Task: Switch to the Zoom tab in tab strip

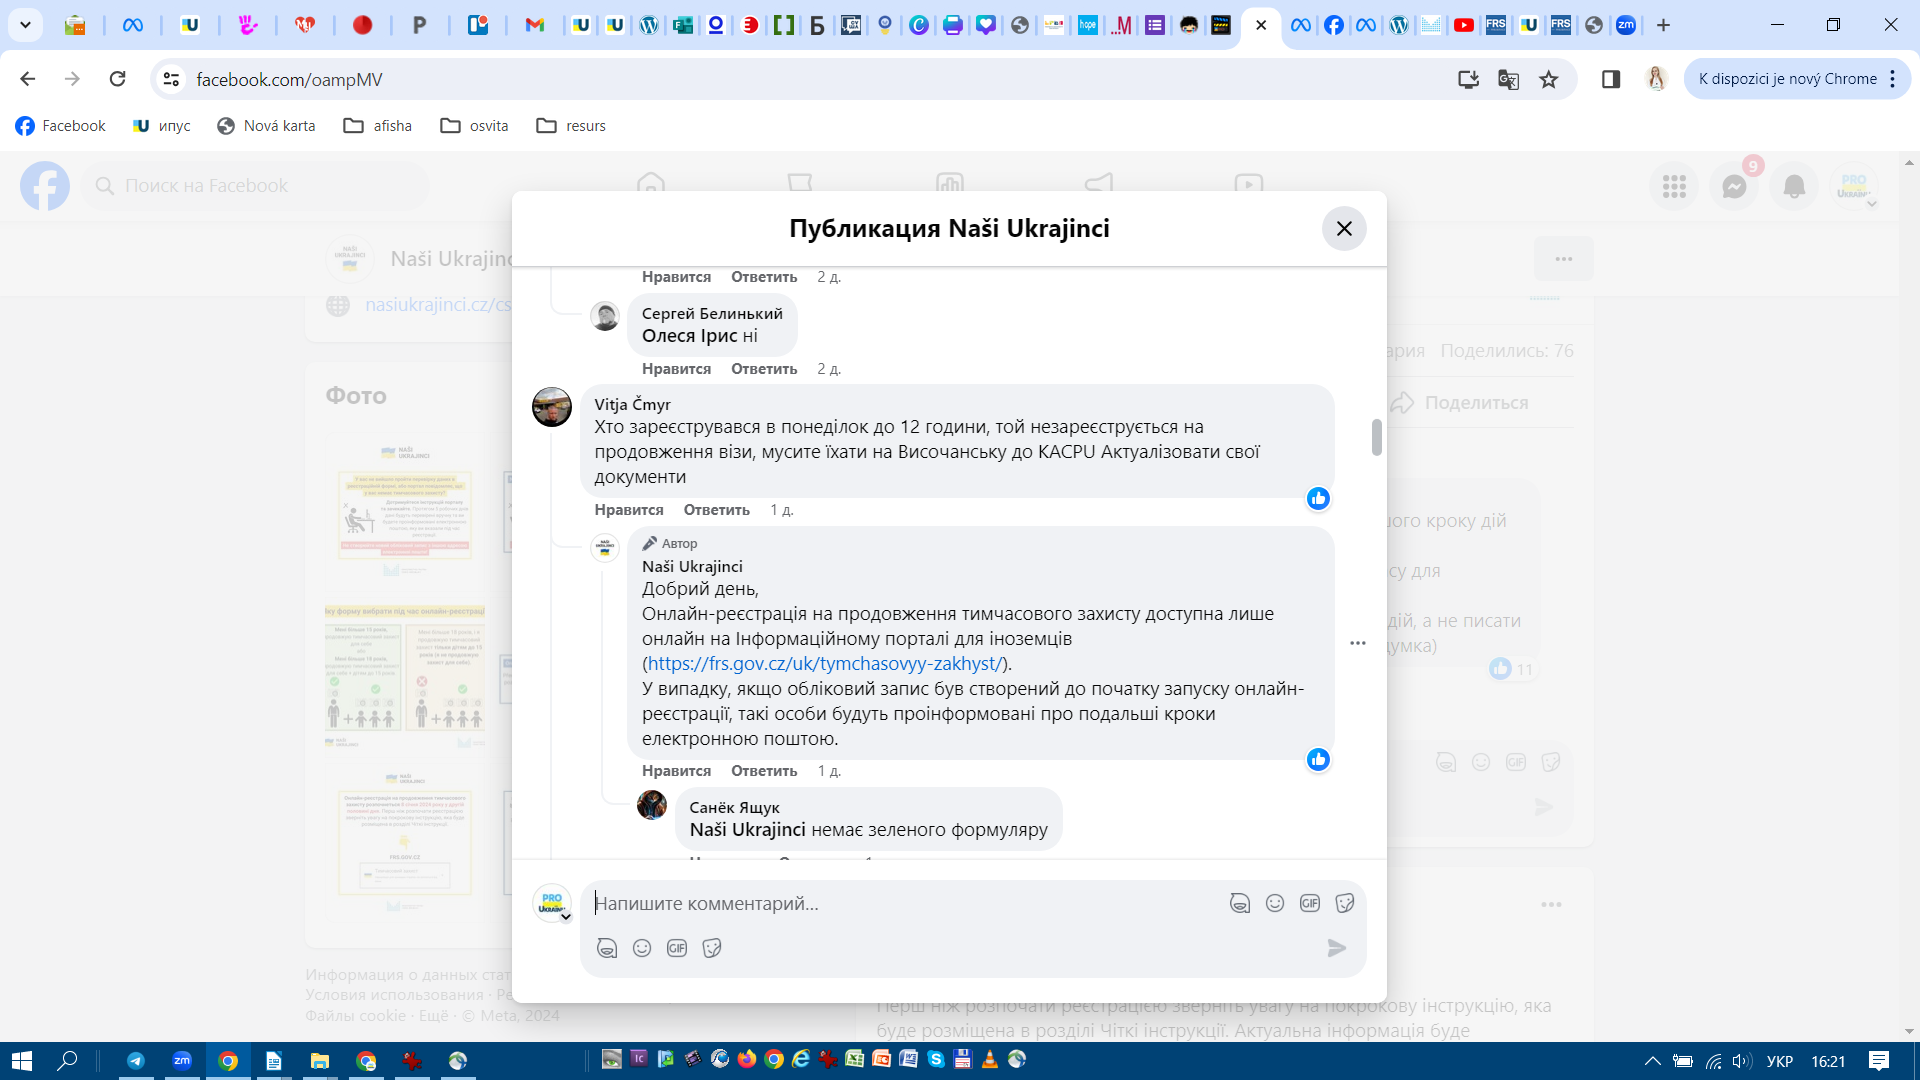Action: coord(1626,25)
